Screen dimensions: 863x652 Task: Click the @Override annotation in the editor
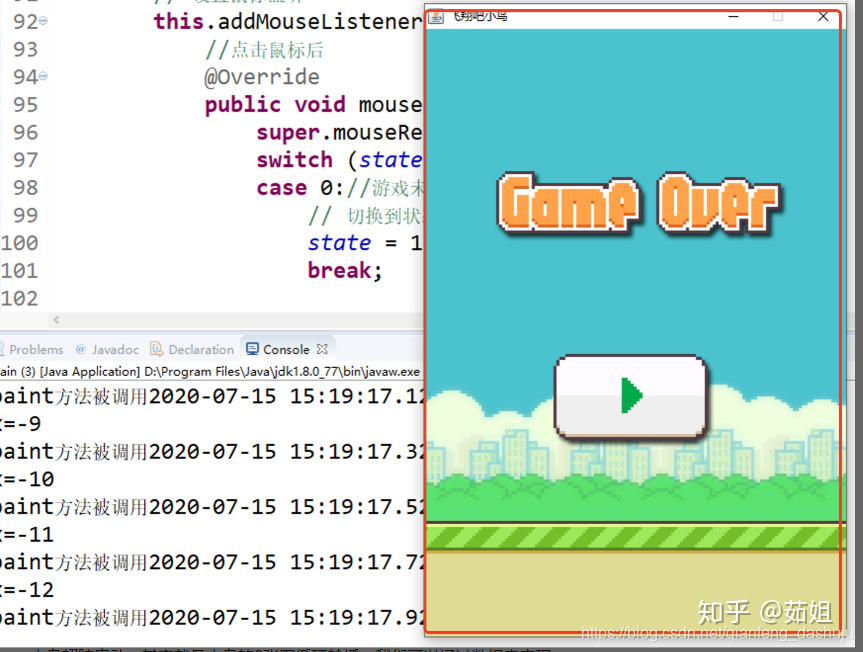(x=262, y=77)
